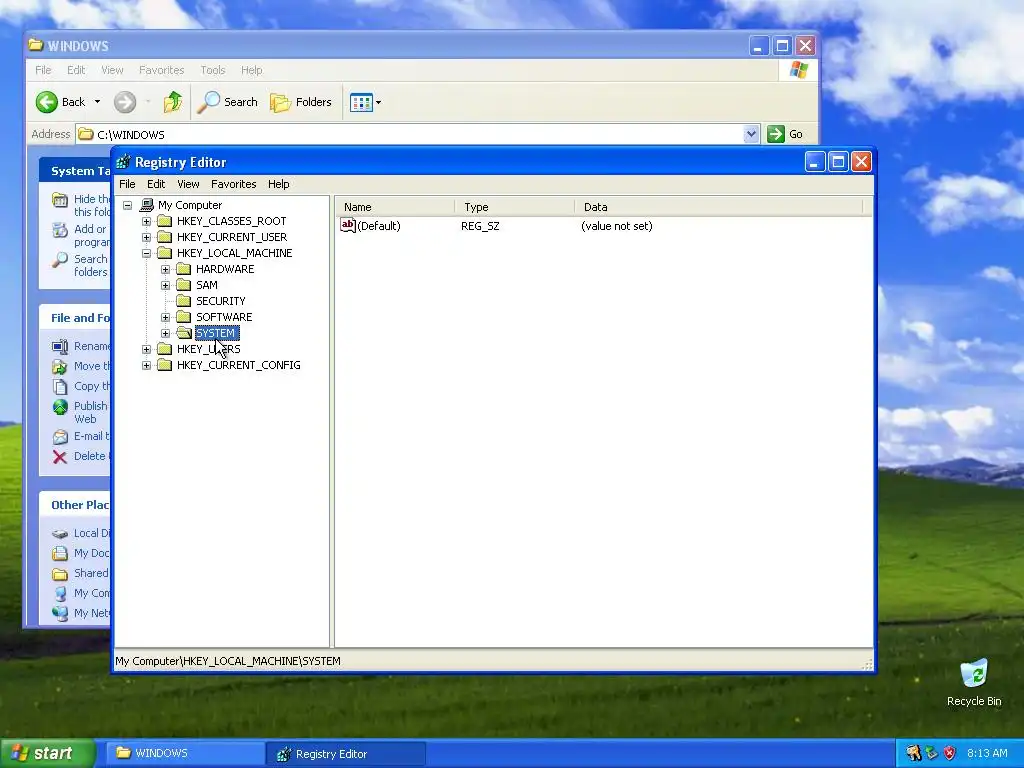This screenshot has width=1024, height=768.
Task: Expand the HKEY_CURRENT_USER key
Action: point(146,237)
